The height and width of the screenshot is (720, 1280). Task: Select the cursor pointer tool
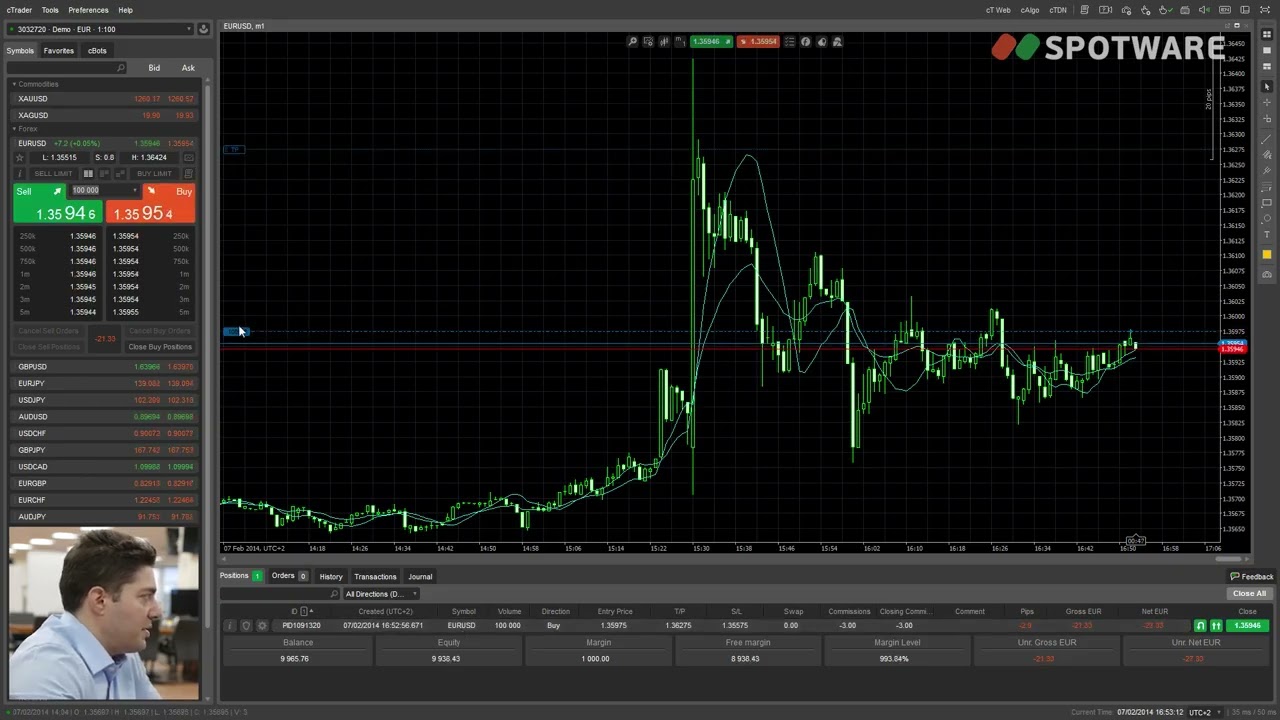tap(1267, 88)
